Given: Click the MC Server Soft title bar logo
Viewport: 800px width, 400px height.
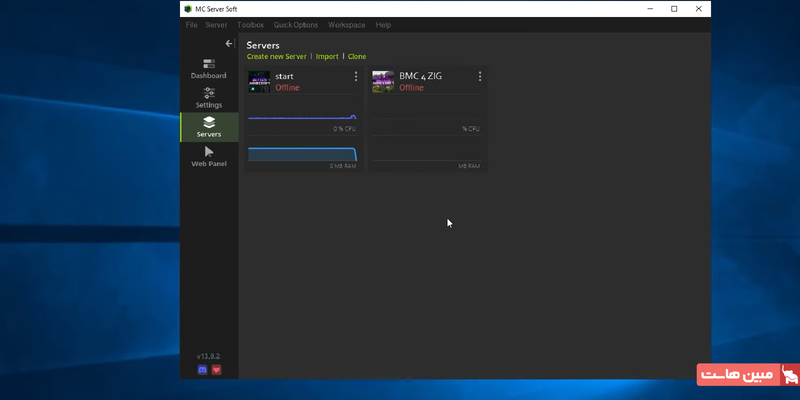Looking at the screenshot, I should (188, 9).
